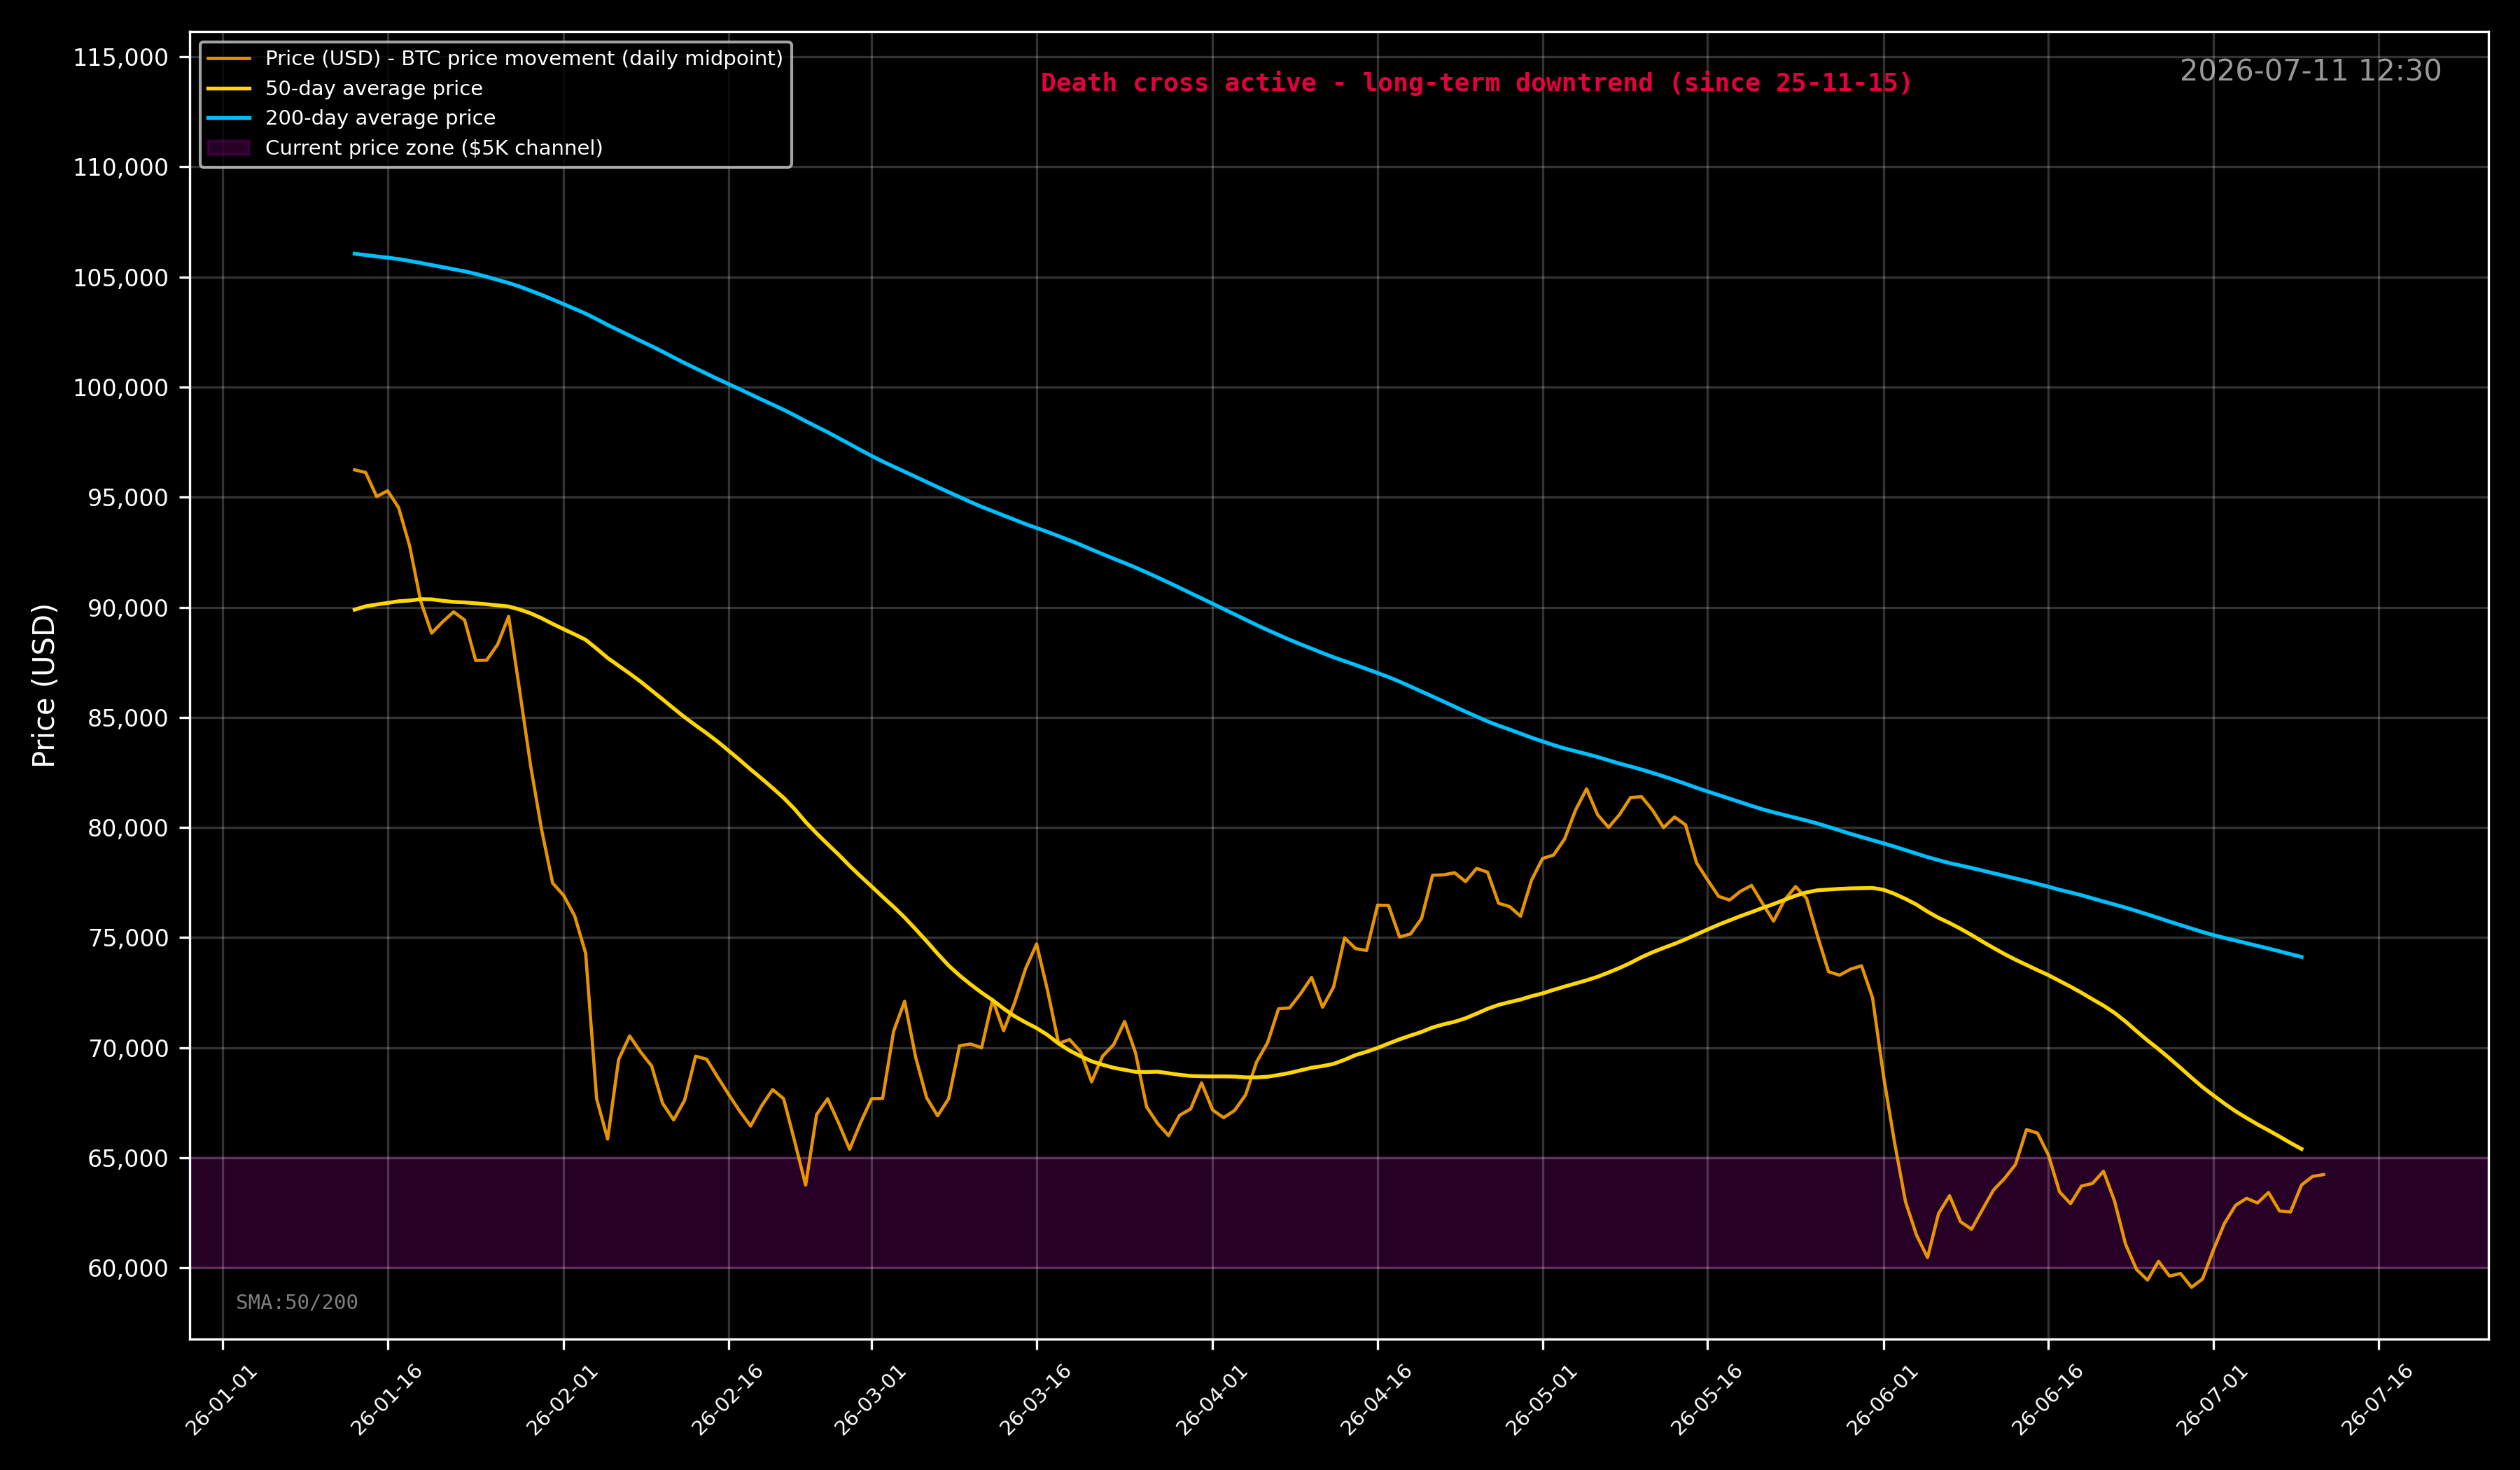Click the 80,000 y-axis tick label
Screen dimensions: 2520x1470
tap(128, 828)
